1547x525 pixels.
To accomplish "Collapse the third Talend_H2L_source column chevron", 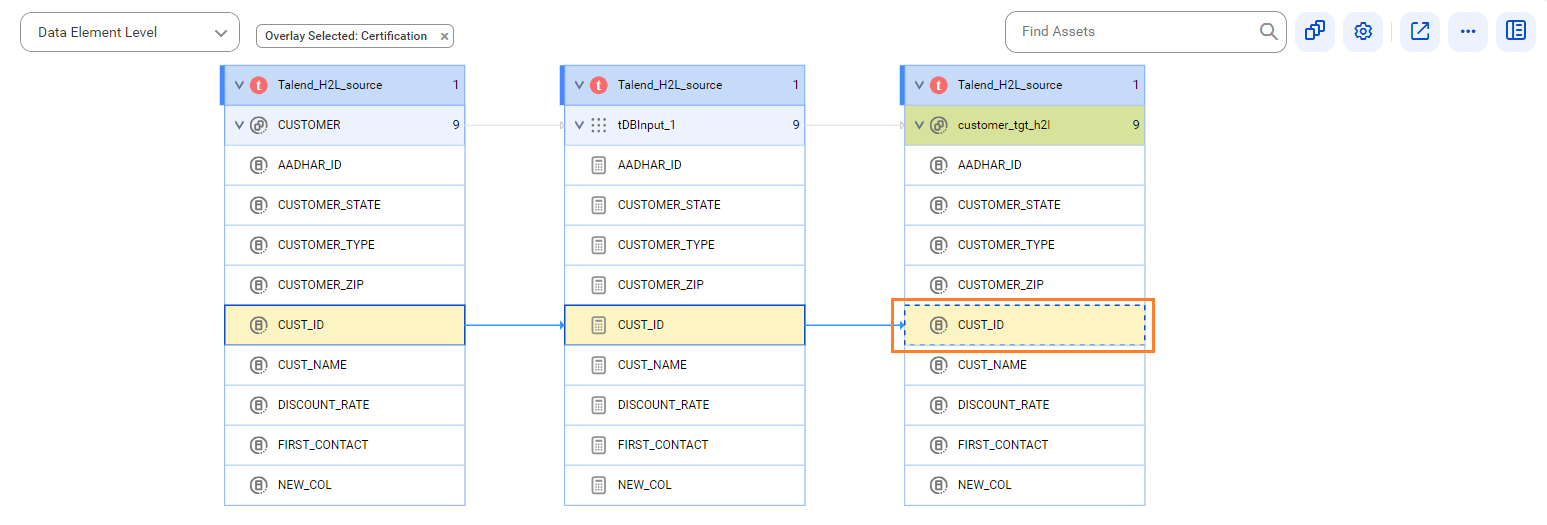I will coord(919,85).
